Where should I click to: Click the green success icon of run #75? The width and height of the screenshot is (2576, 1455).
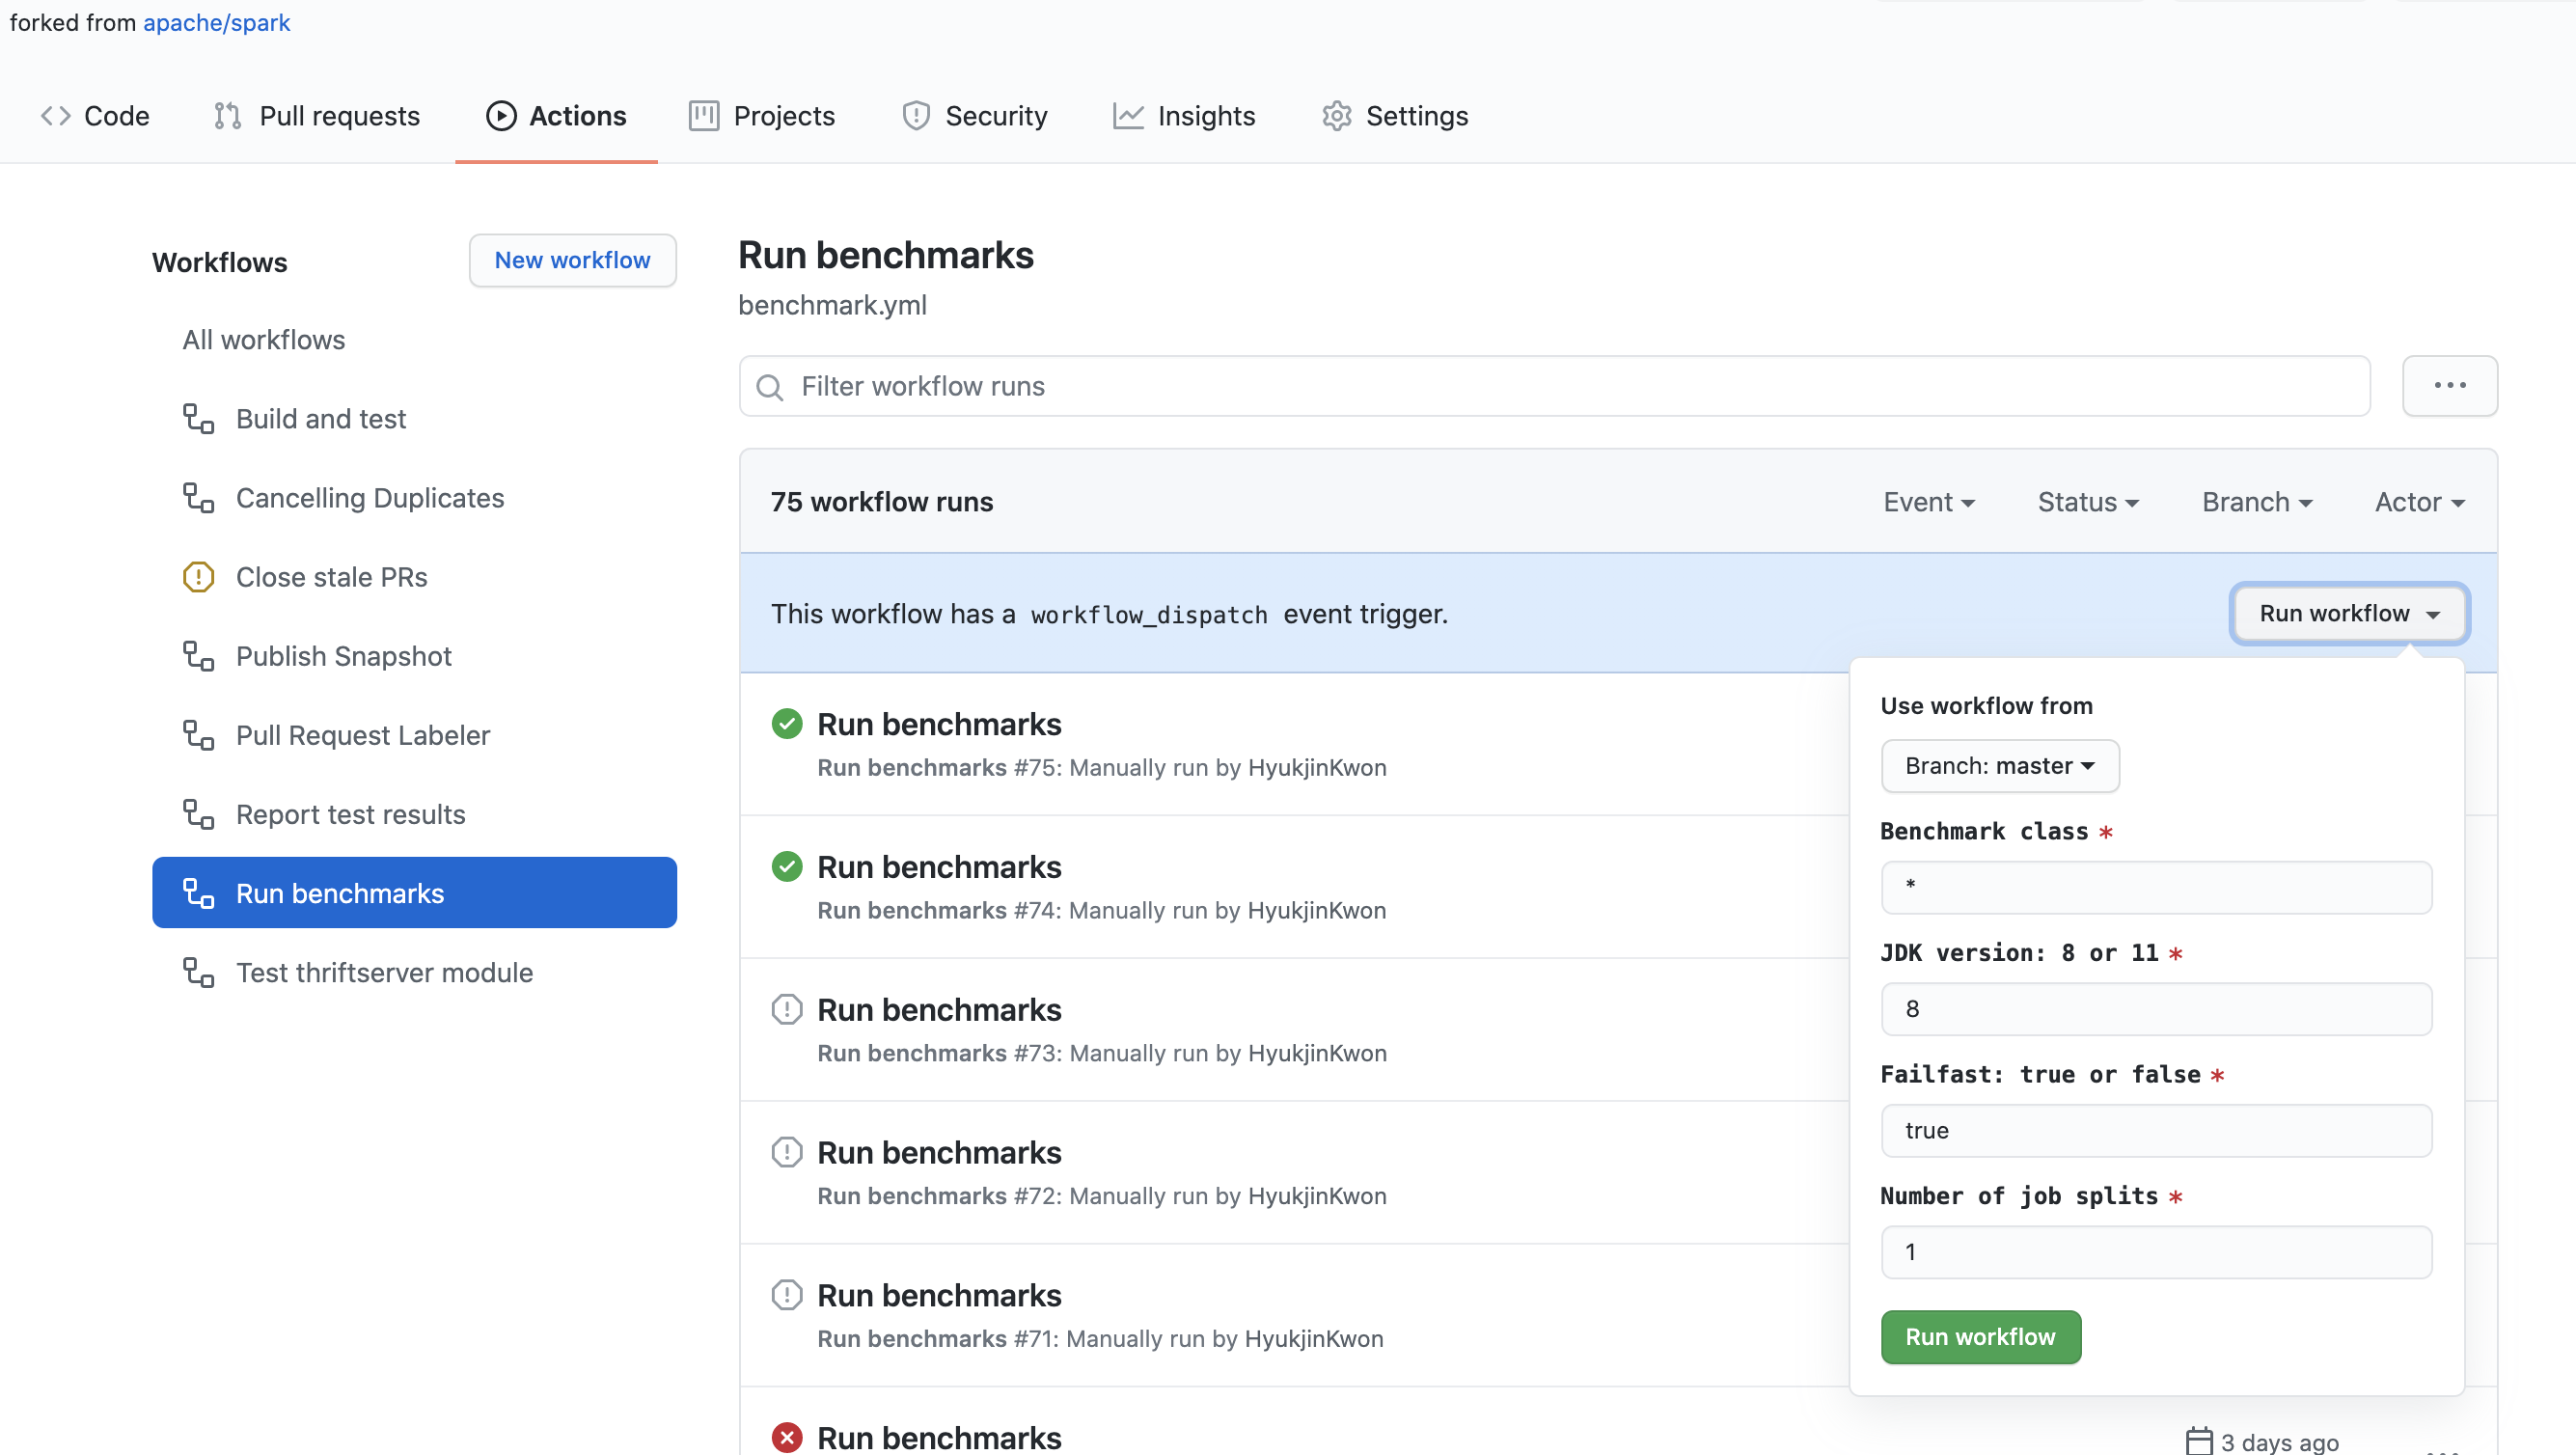tap(787, 723)
